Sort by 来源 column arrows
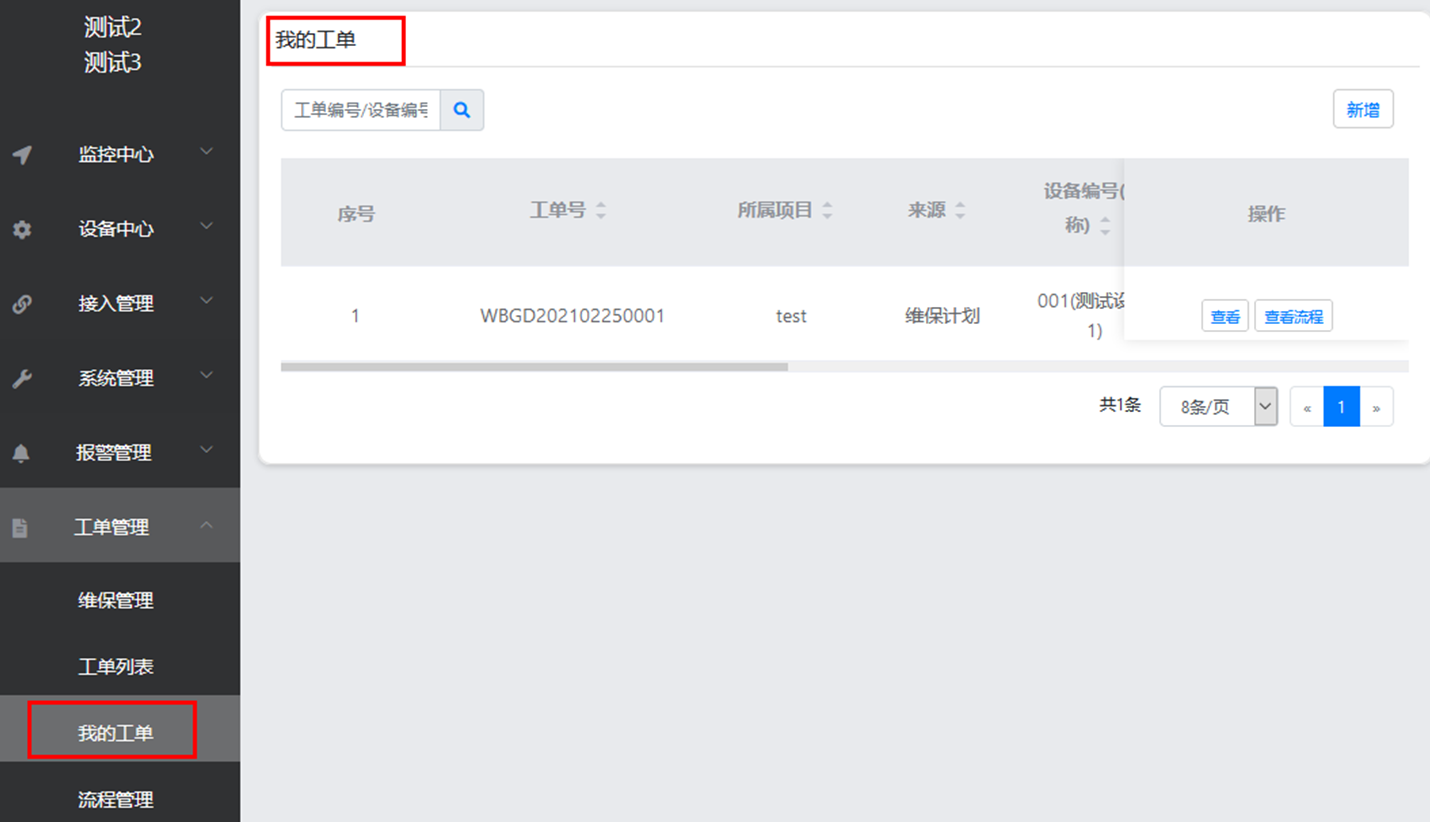This screenshot has height=822, width=1430. tap(960, 210)
